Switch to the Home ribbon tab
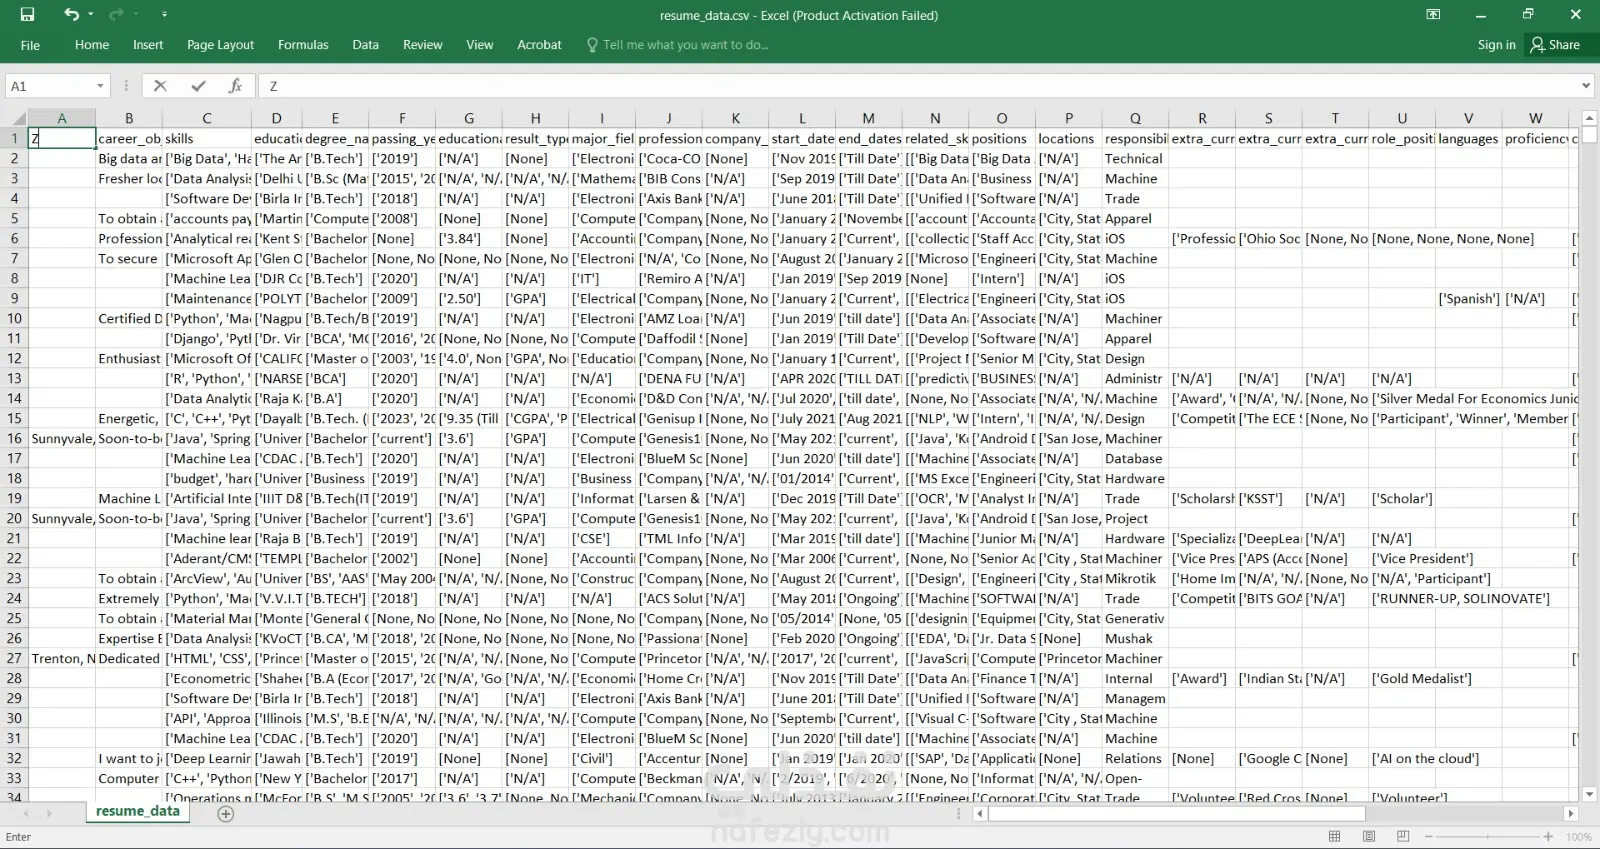Screen dimensions: 1600x849 click(x=92, y=45)
